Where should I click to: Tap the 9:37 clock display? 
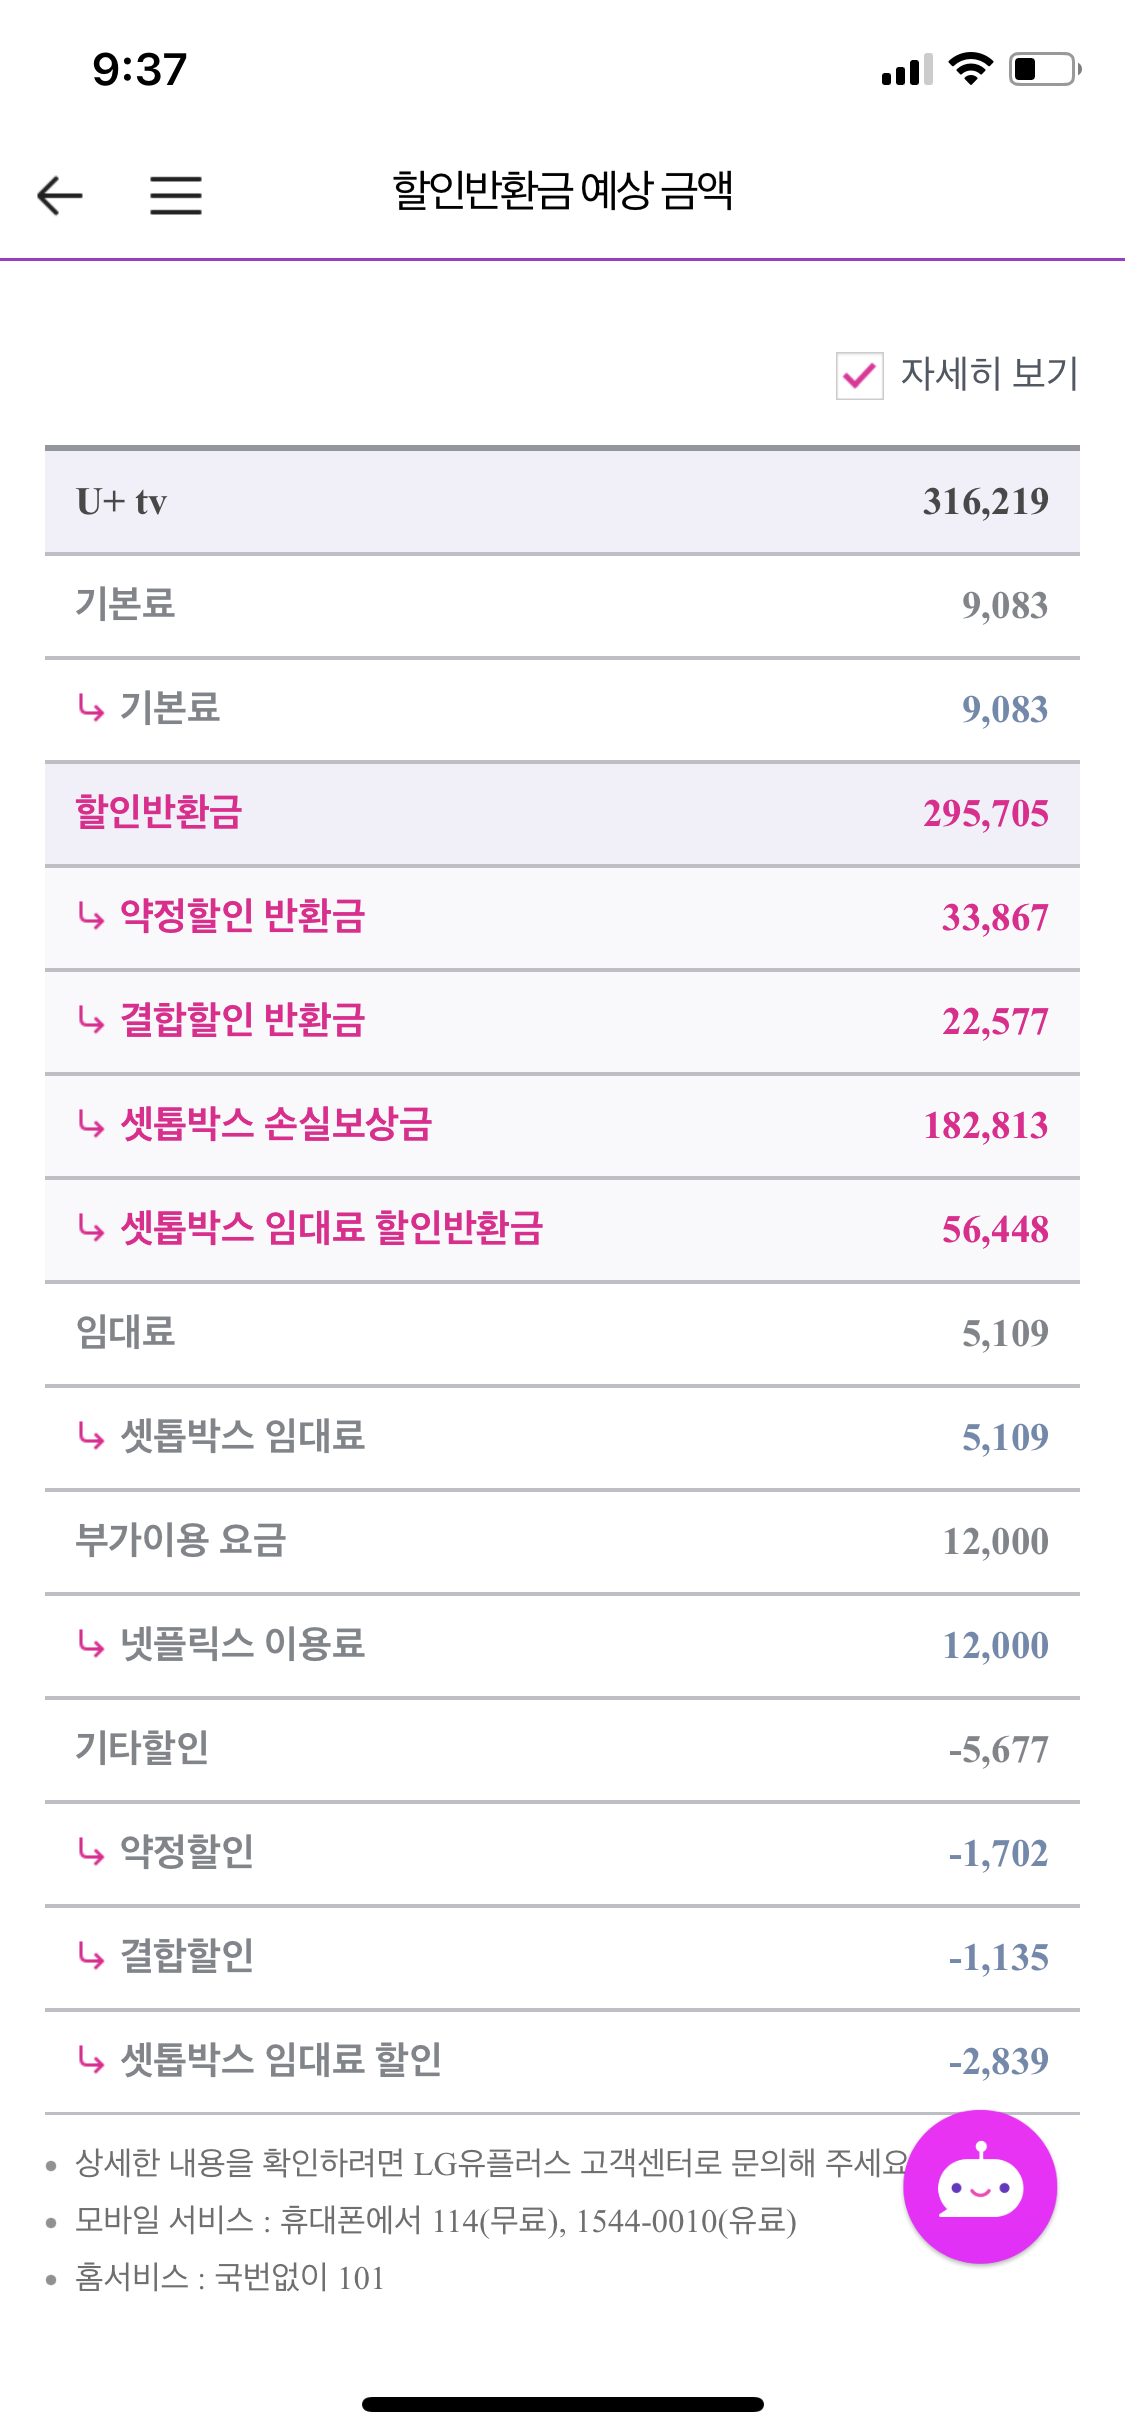click(x=140, y=70)
